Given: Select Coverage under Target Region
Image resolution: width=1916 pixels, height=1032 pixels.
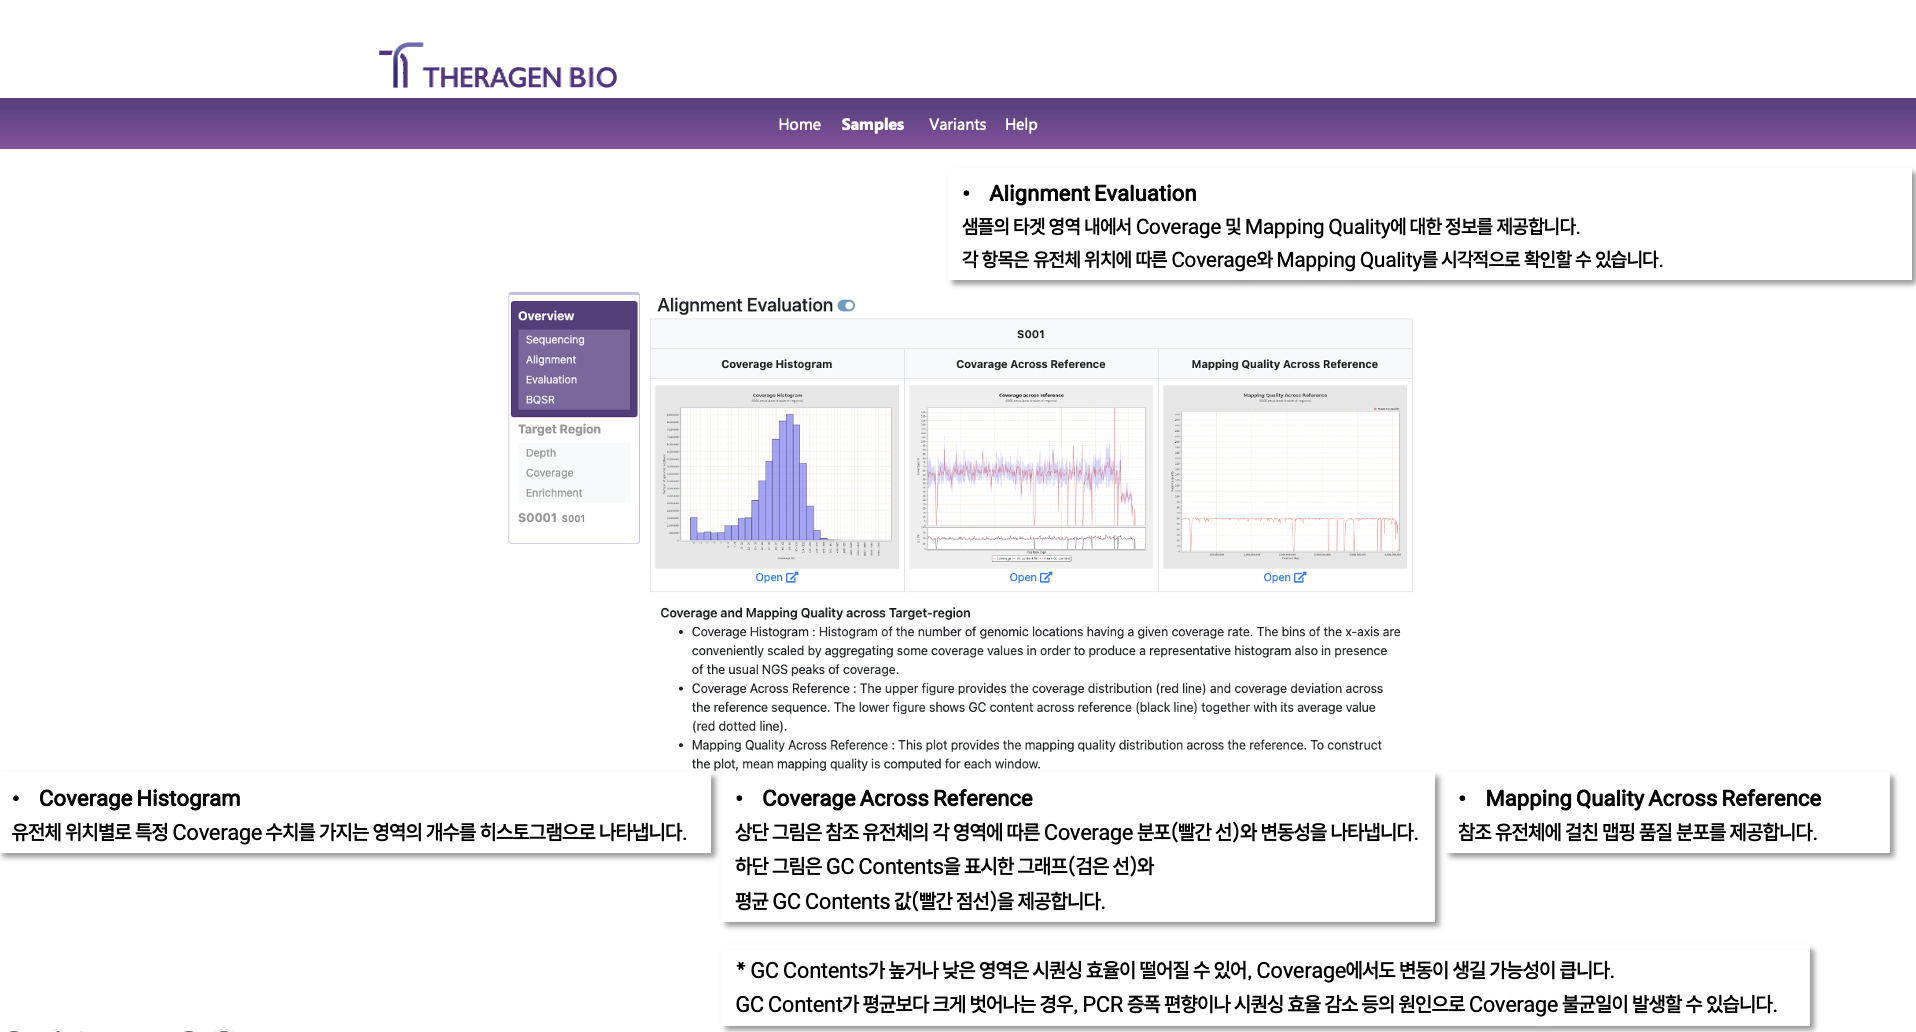Looking at the screenshot, I should [549, 473].
